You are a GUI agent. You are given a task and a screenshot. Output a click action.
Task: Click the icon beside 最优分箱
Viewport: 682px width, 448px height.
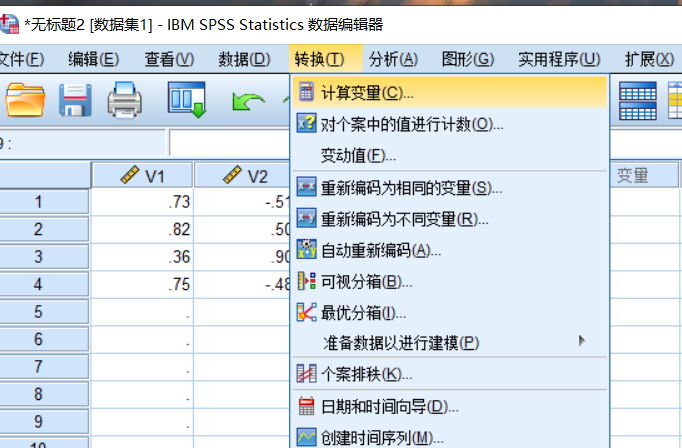click(x=306, y=312)
